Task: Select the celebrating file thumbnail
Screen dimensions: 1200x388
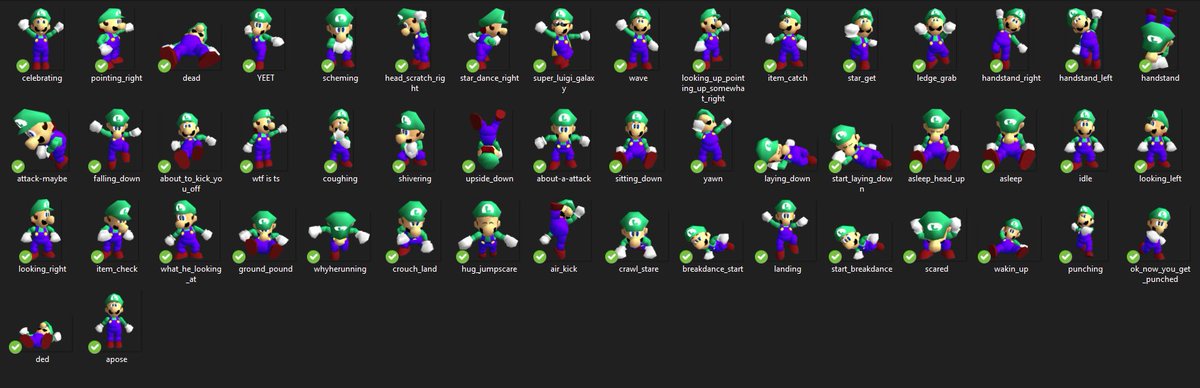Action: point(41,39)
